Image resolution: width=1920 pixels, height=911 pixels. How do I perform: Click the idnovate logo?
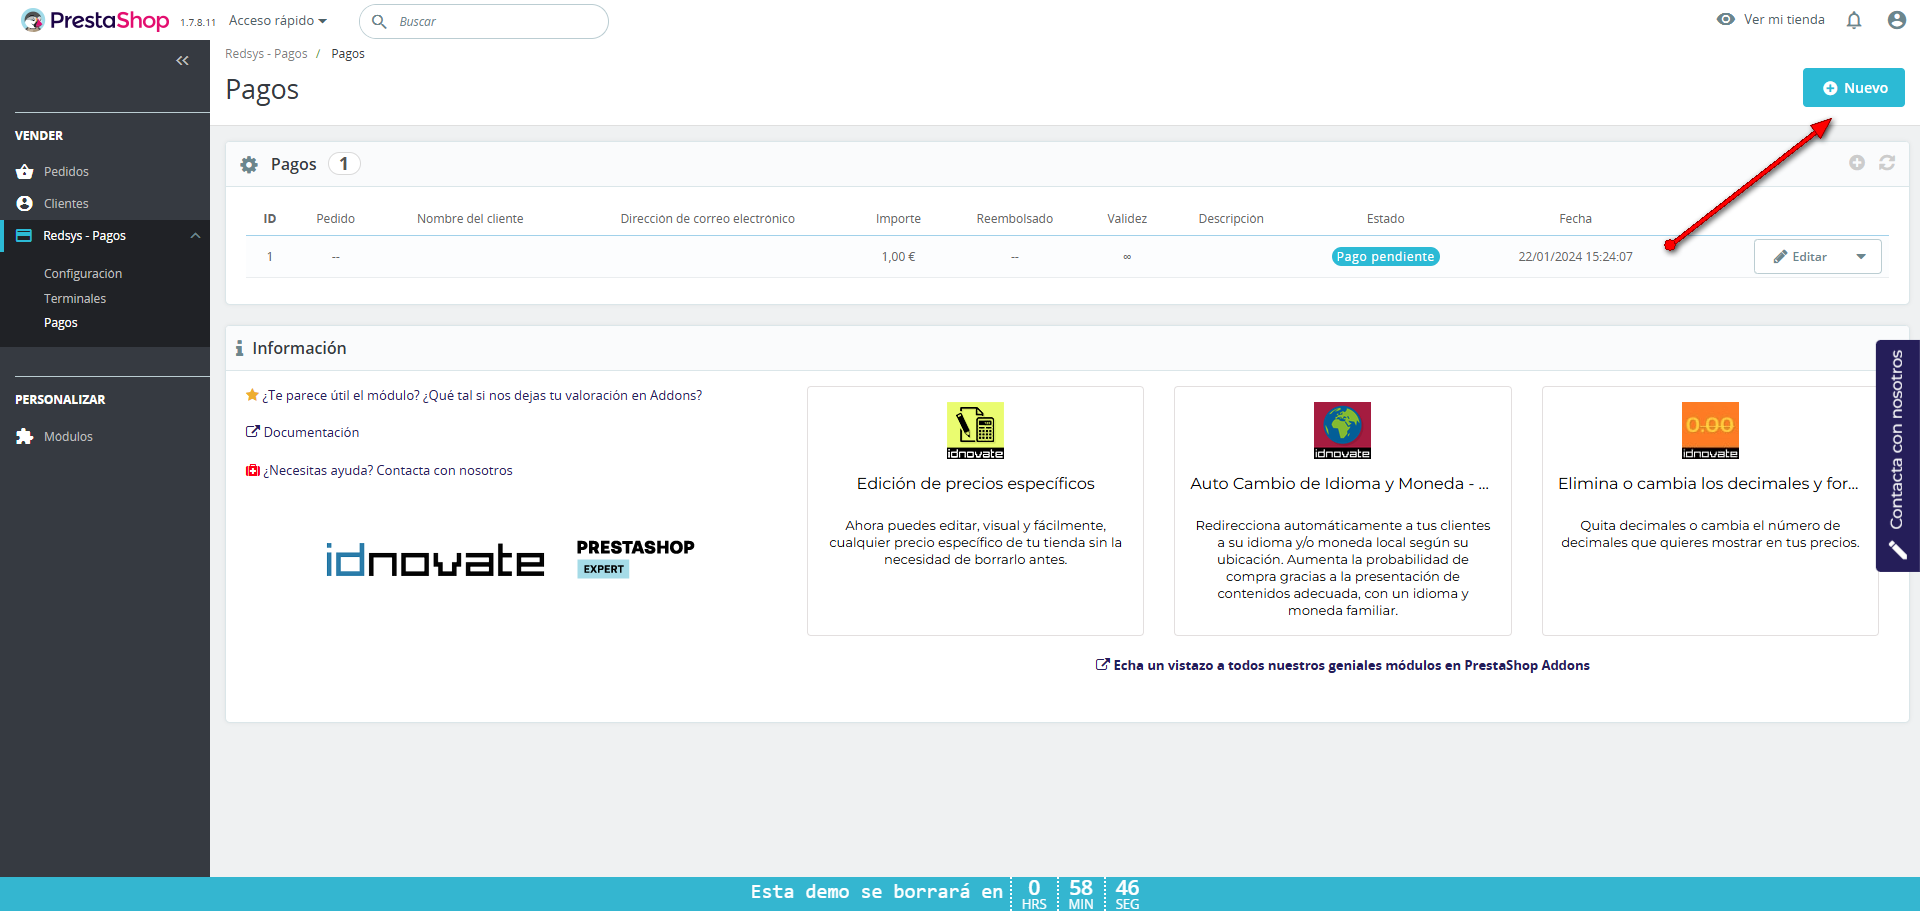[435, 560]
